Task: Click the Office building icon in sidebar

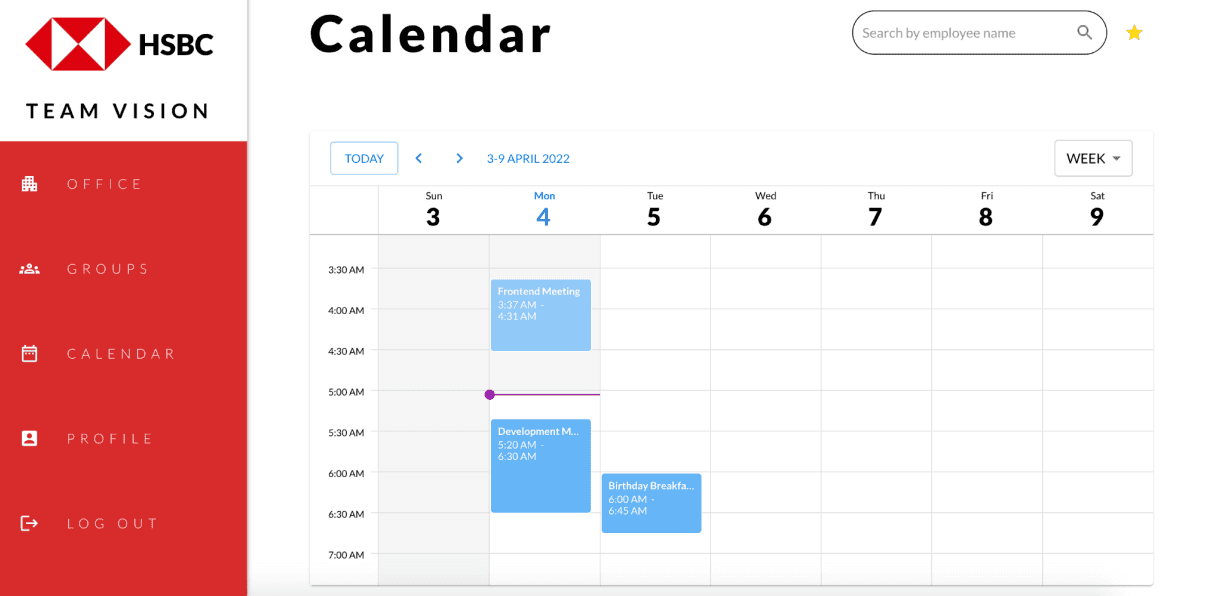Action: pos(29,183)
